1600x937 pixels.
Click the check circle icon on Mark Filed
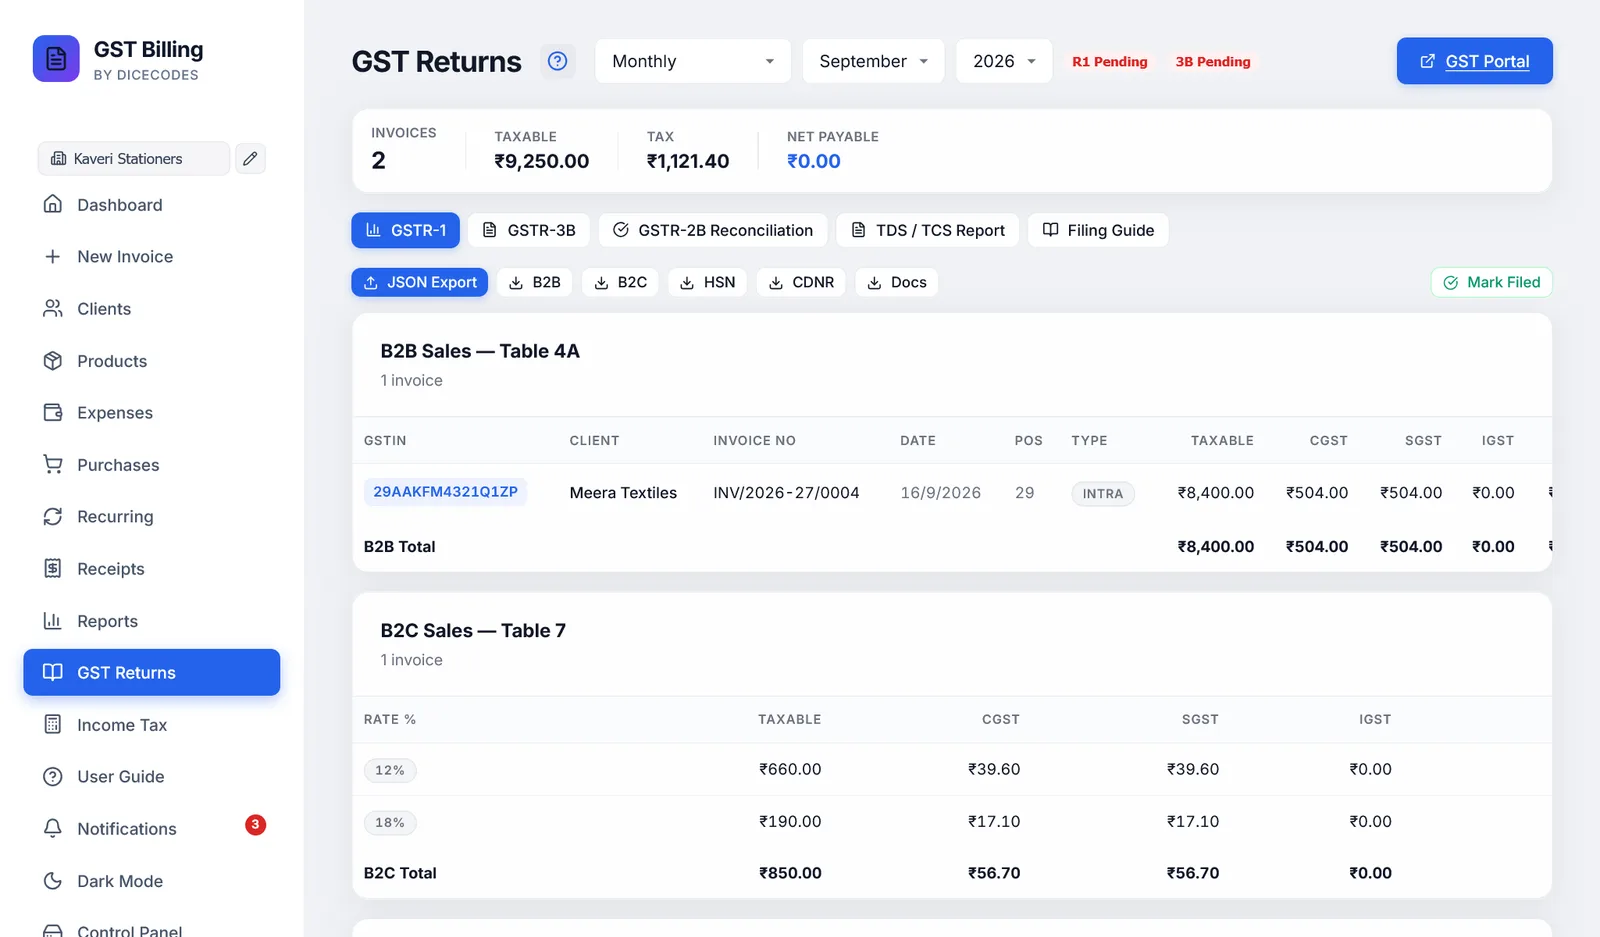pyautogui.click(x=1451, y=283)
